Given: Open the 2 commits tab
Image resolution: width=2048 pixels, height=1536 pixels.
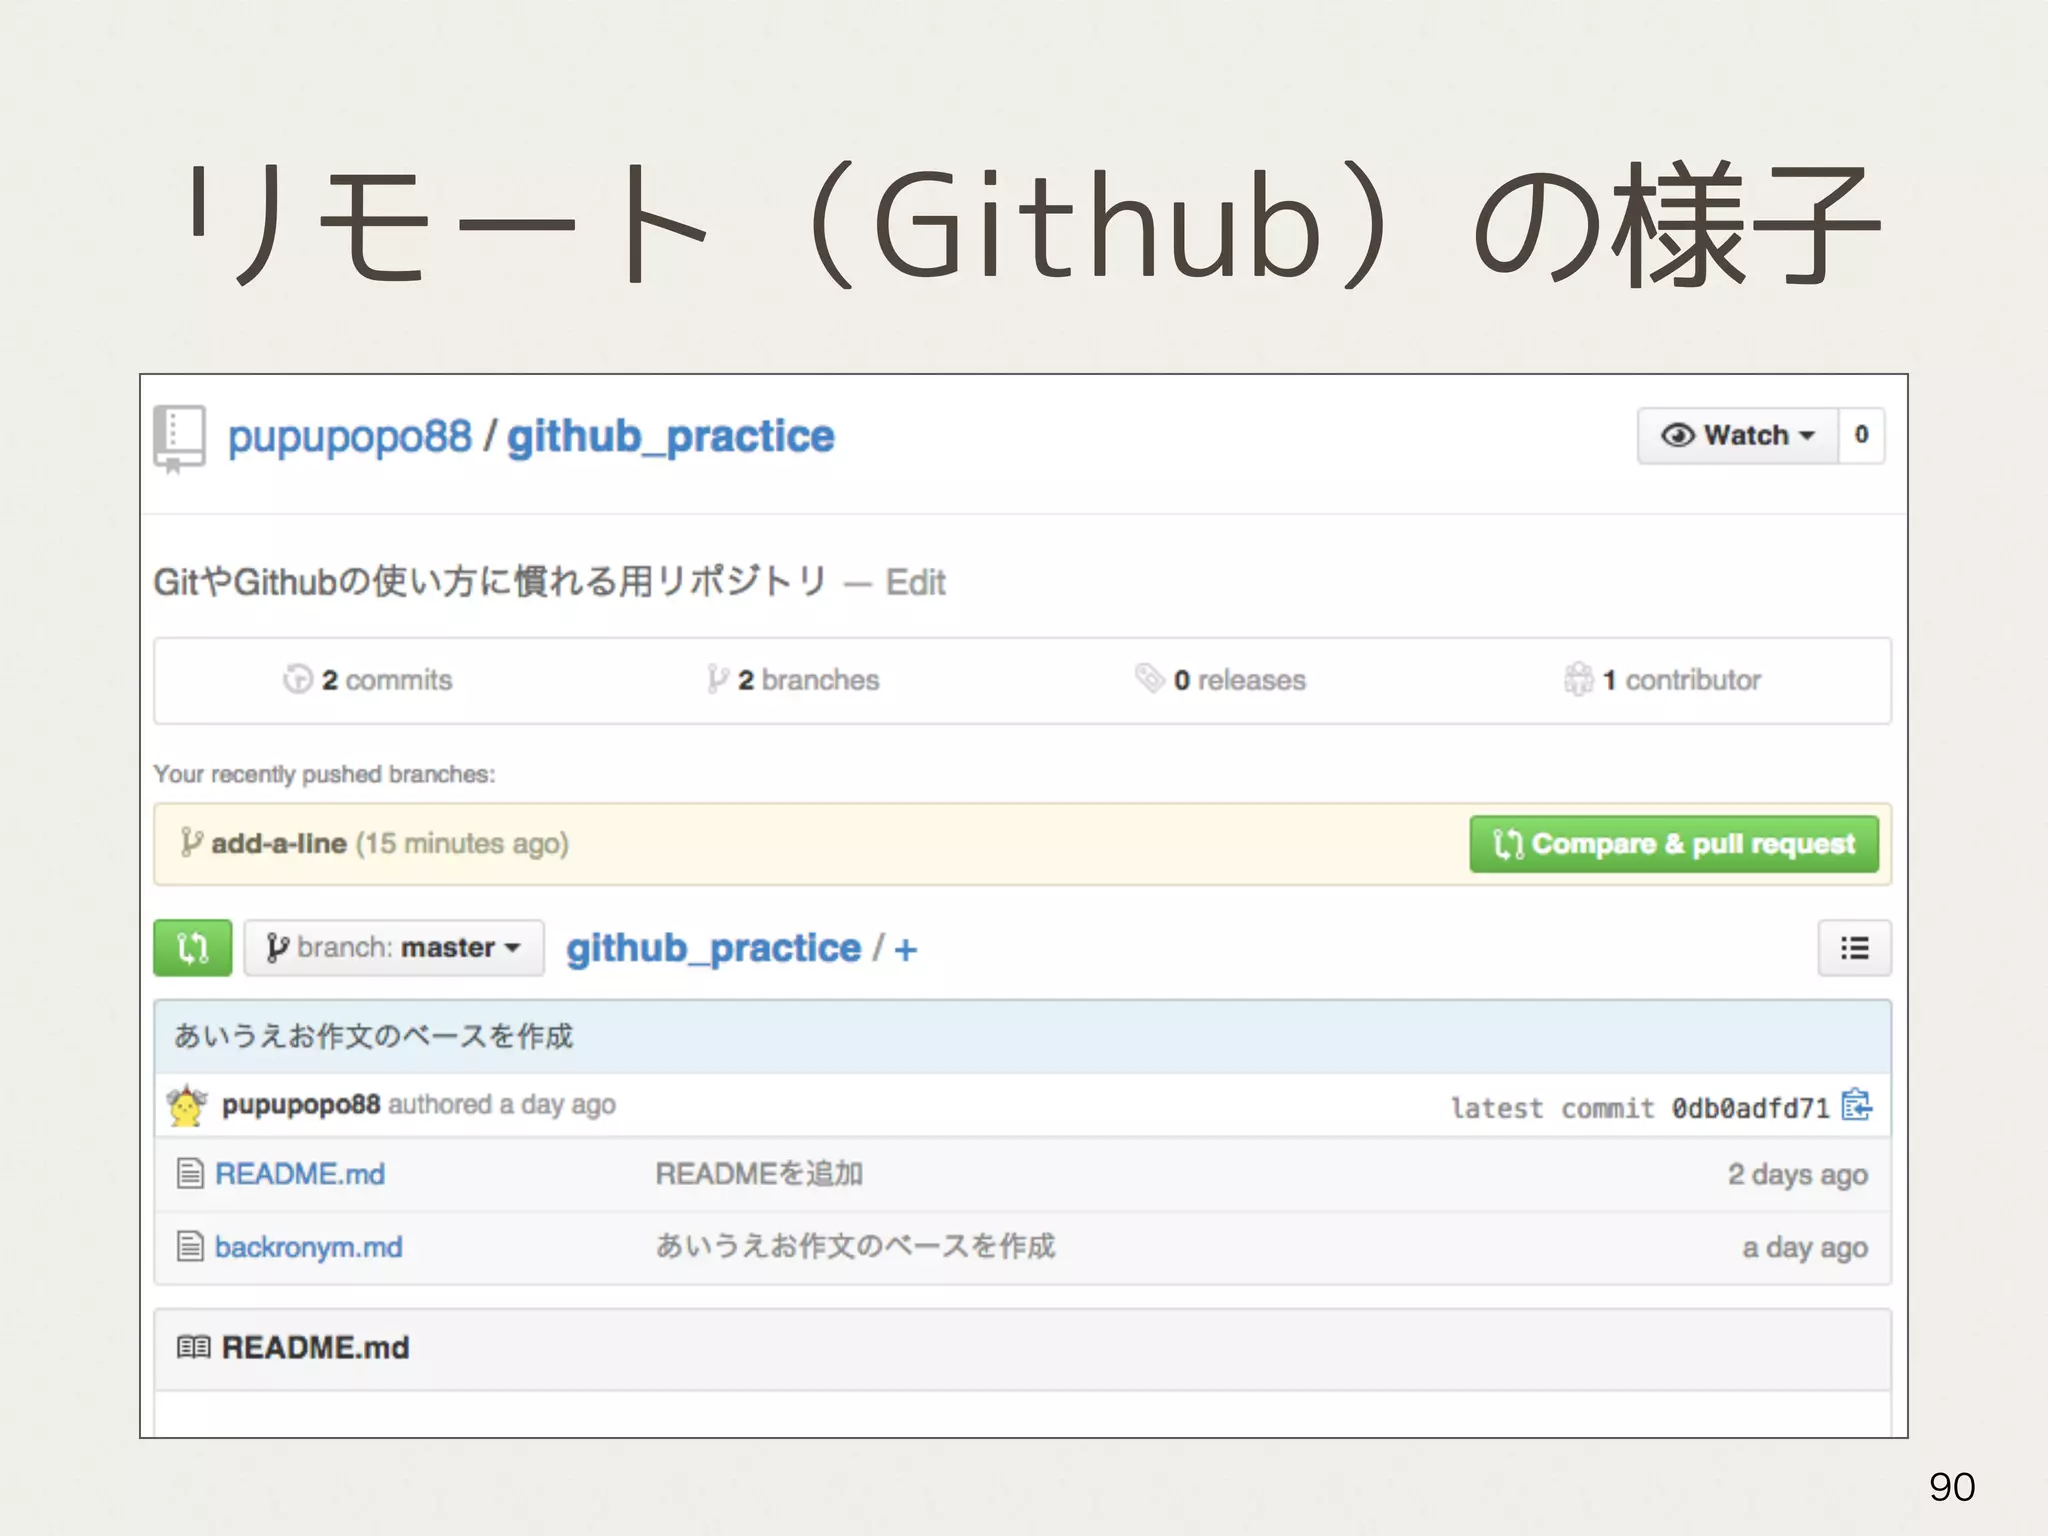Looking at the screenshot, I should (368, 680).
